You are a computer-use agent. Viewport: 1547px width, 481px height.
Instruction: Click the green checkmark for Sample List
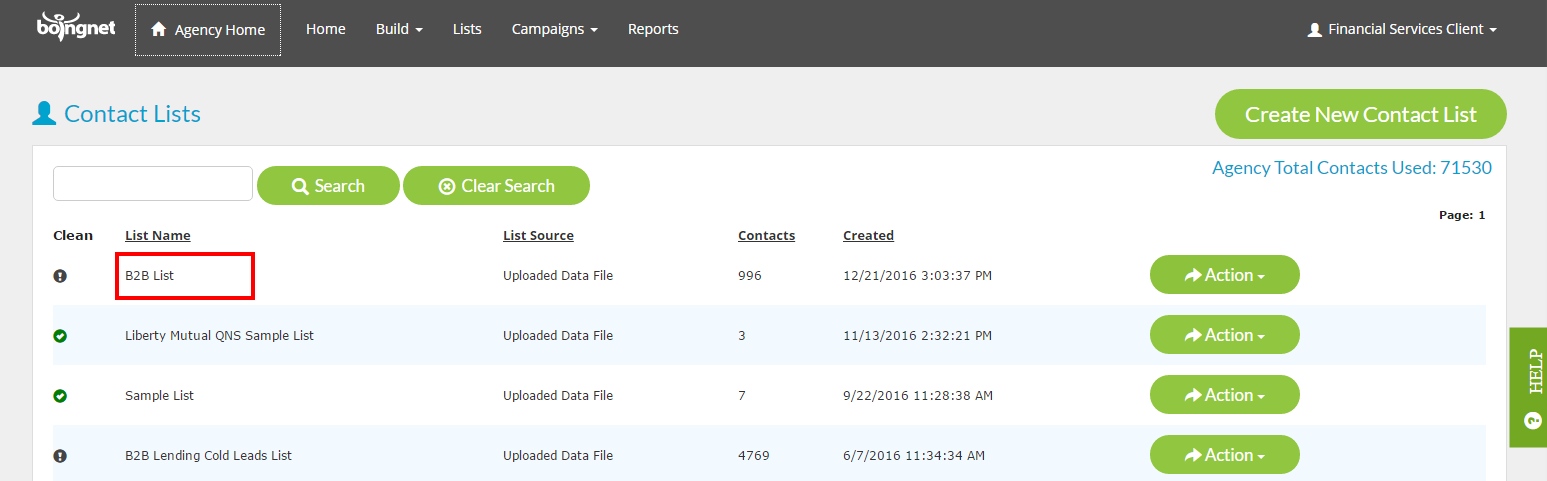pyautogui.click(x=60, y=396)
